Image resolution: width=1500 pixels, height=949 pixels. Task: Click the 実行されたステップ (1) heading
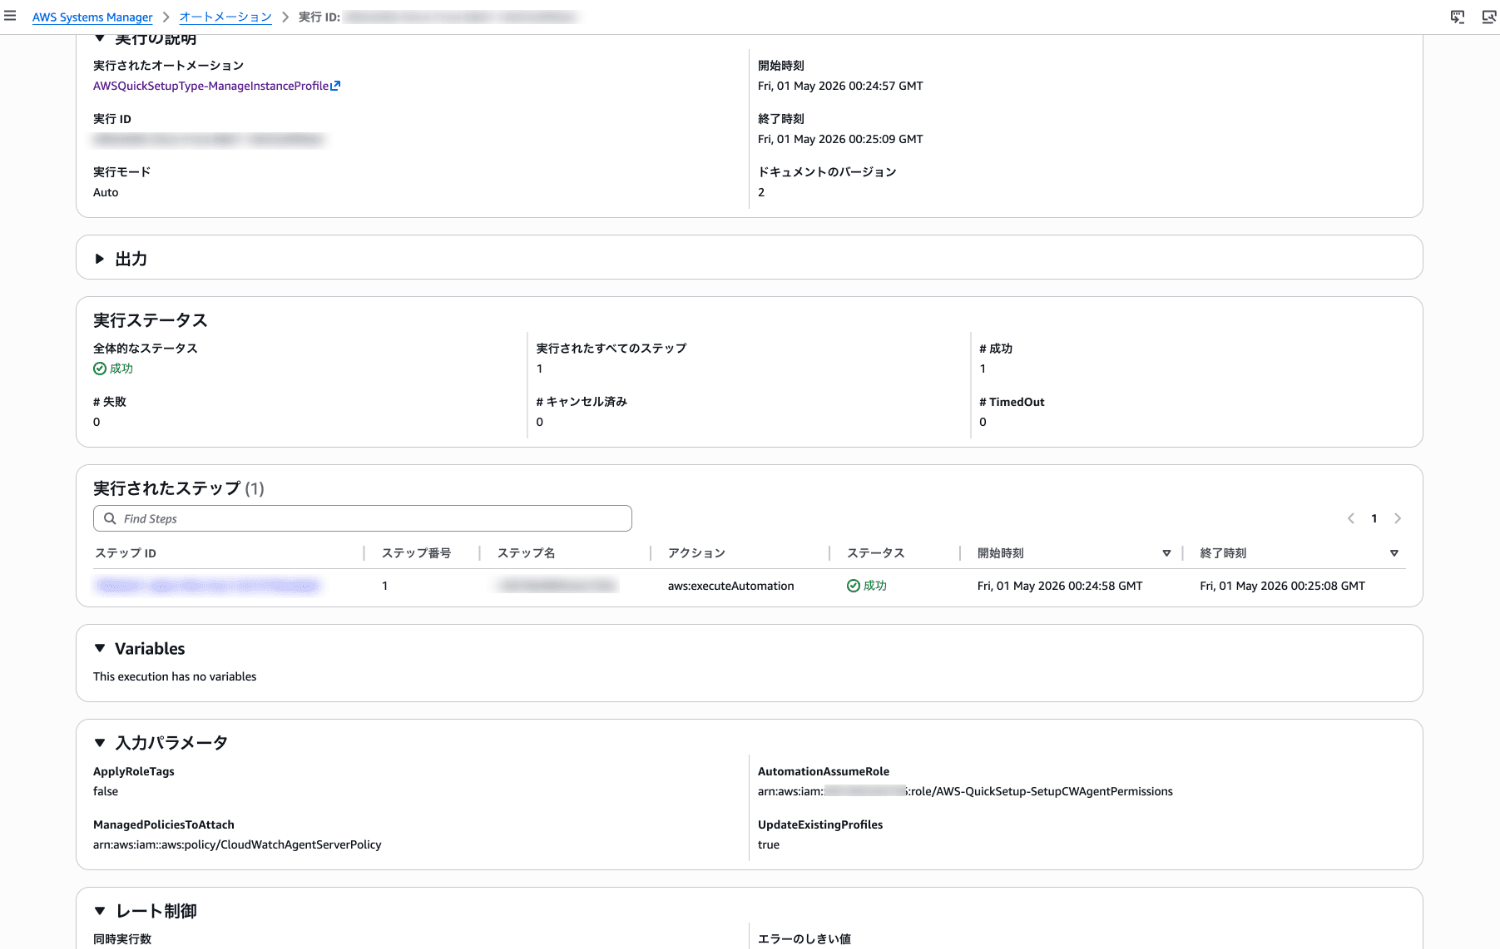click(179, 488)
